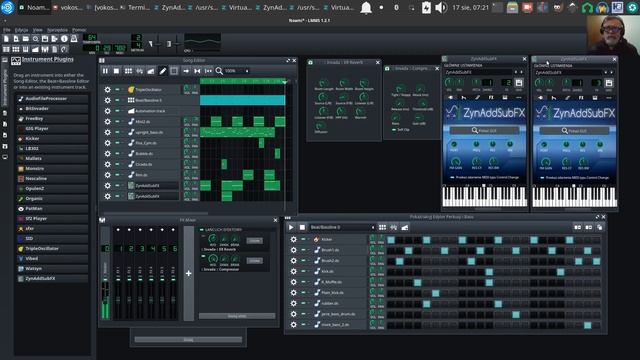The image size is (640, 360).
Task: Open the upright_bass.ds track gear menu
Action: [107, 132]
